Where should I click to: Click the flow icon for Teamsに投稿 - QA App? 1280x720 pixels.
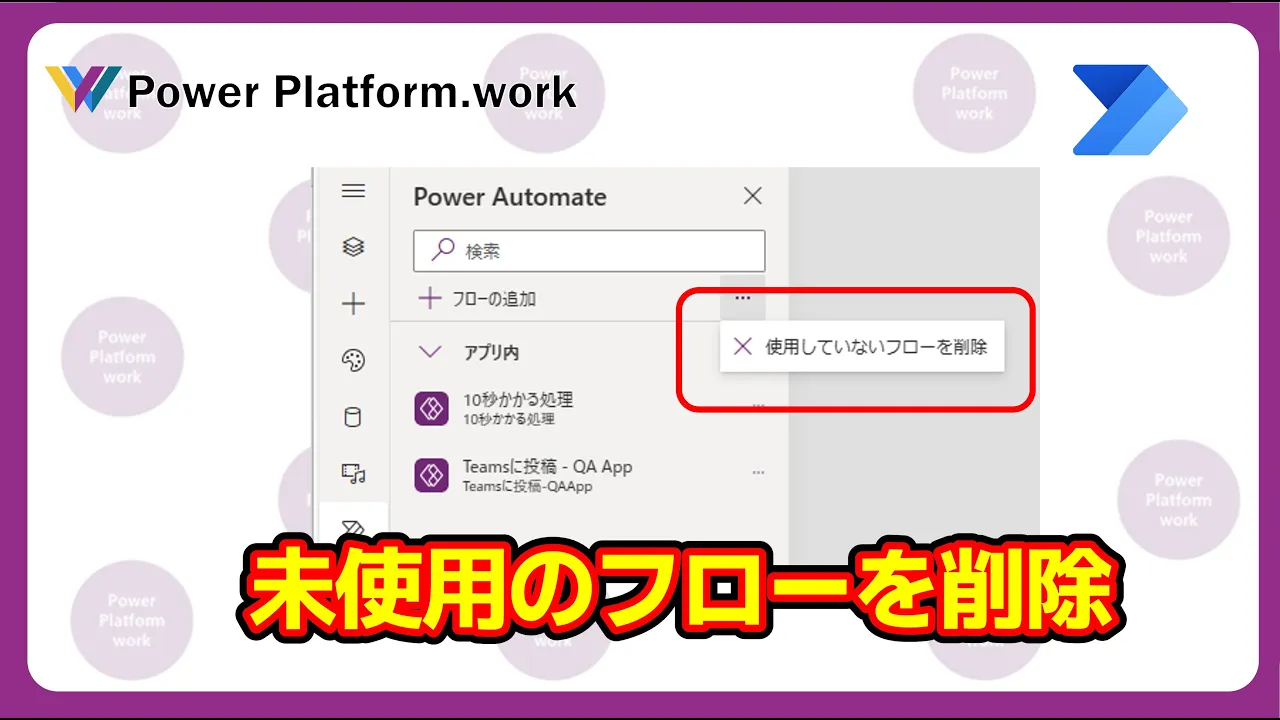point(431,475)
